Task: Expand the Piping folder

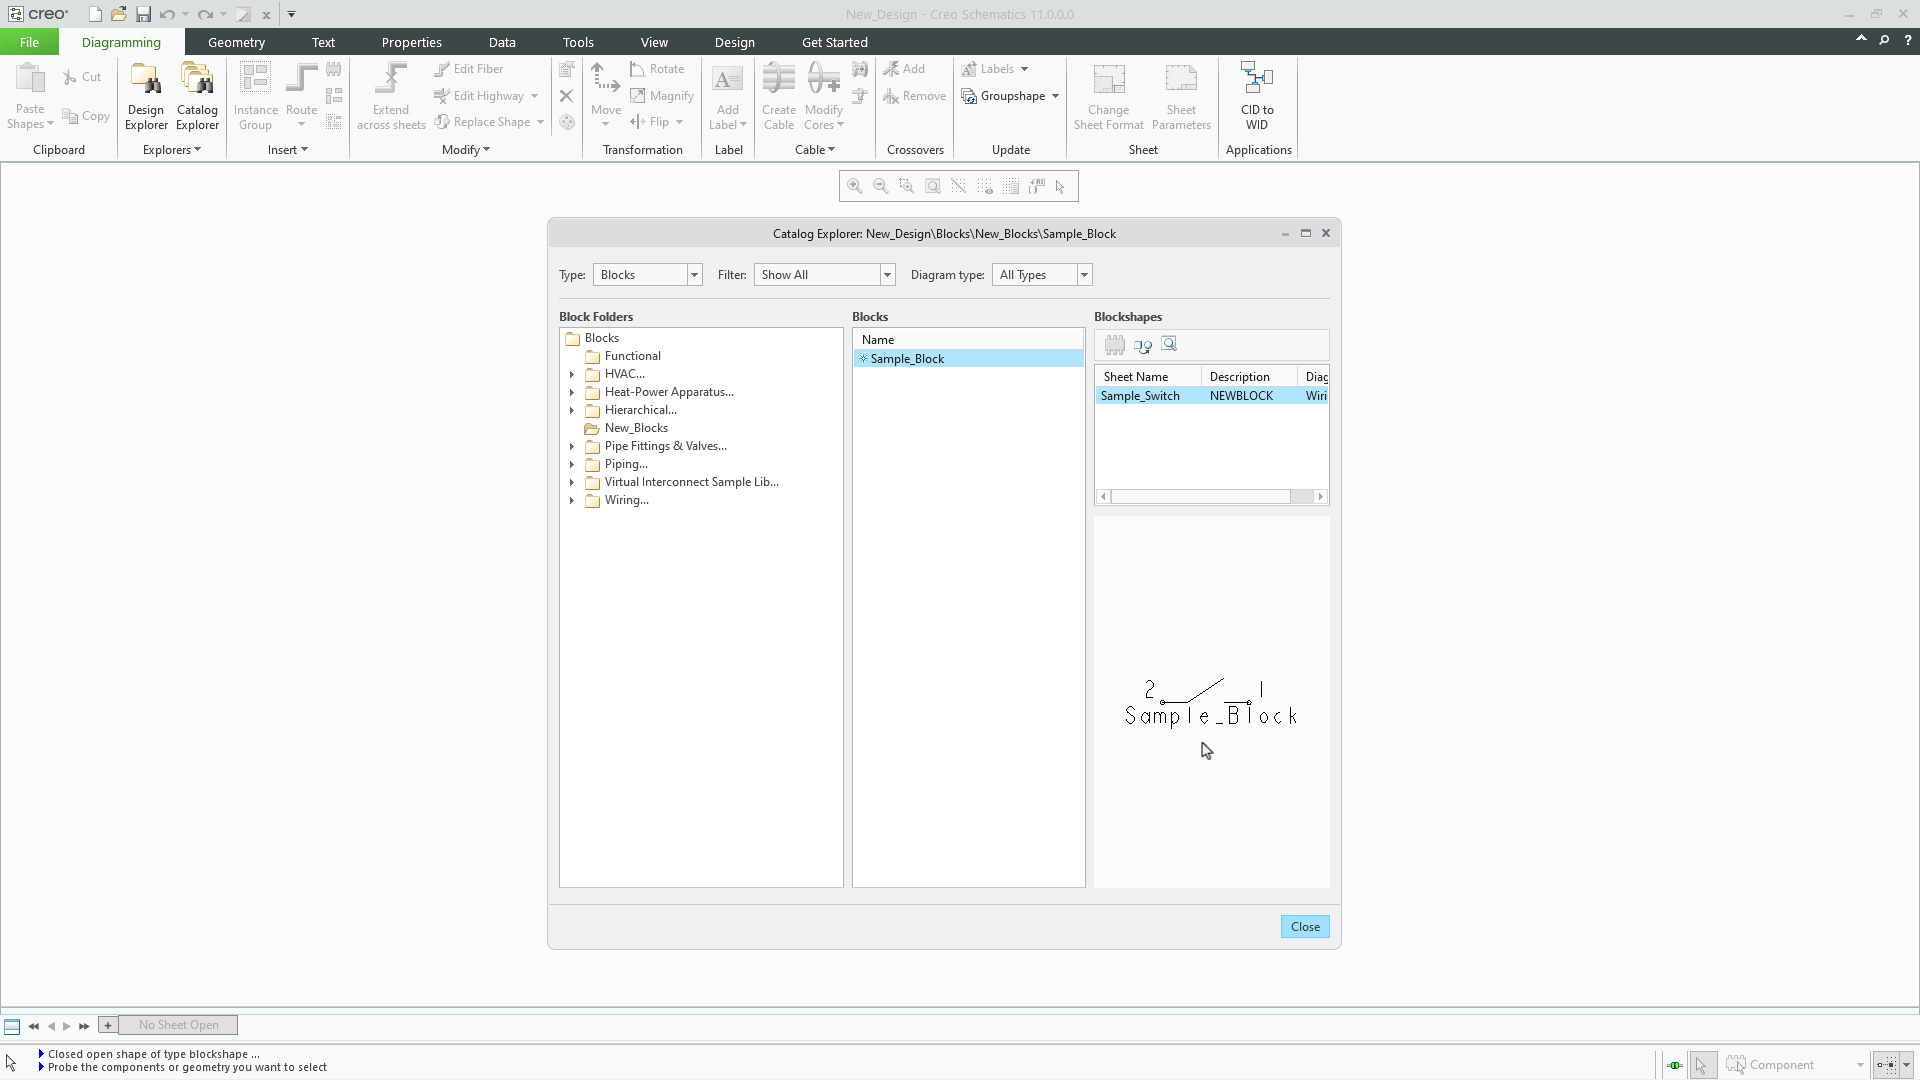Action: (x=572, y=465)
